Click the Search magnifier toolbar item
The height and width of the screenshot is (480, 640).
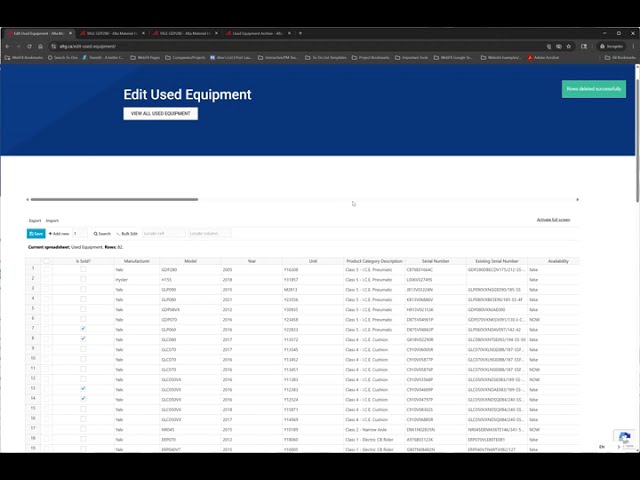coord(102,234)
